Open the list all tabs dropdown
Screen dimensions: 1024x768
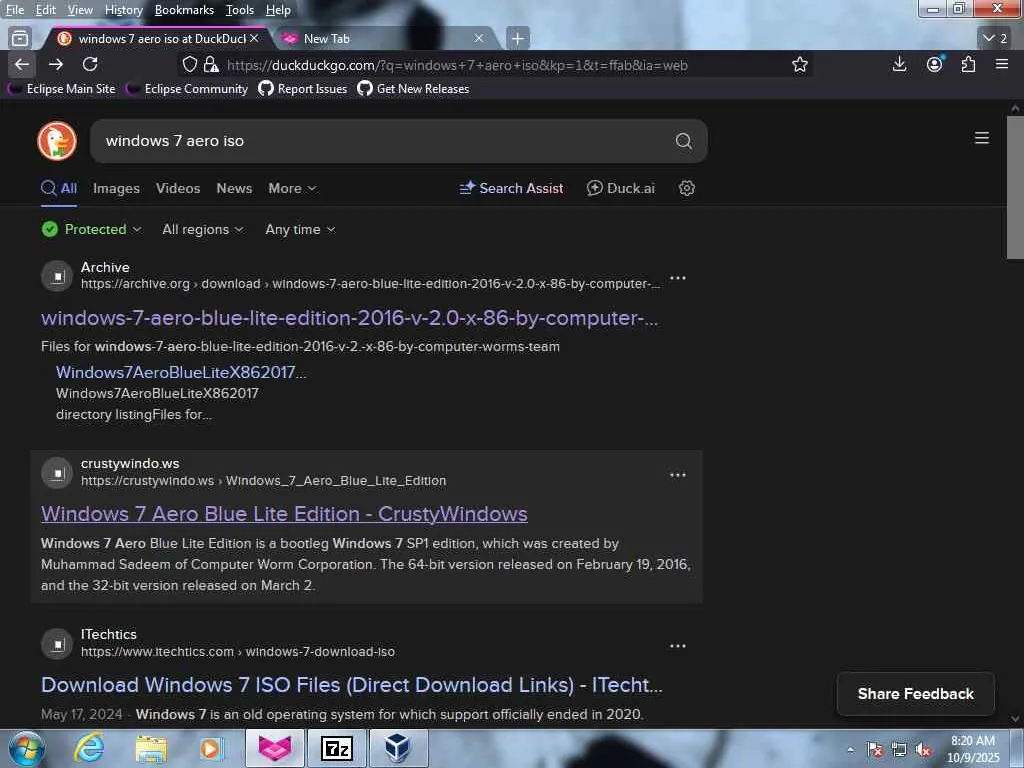coord(995,39)
